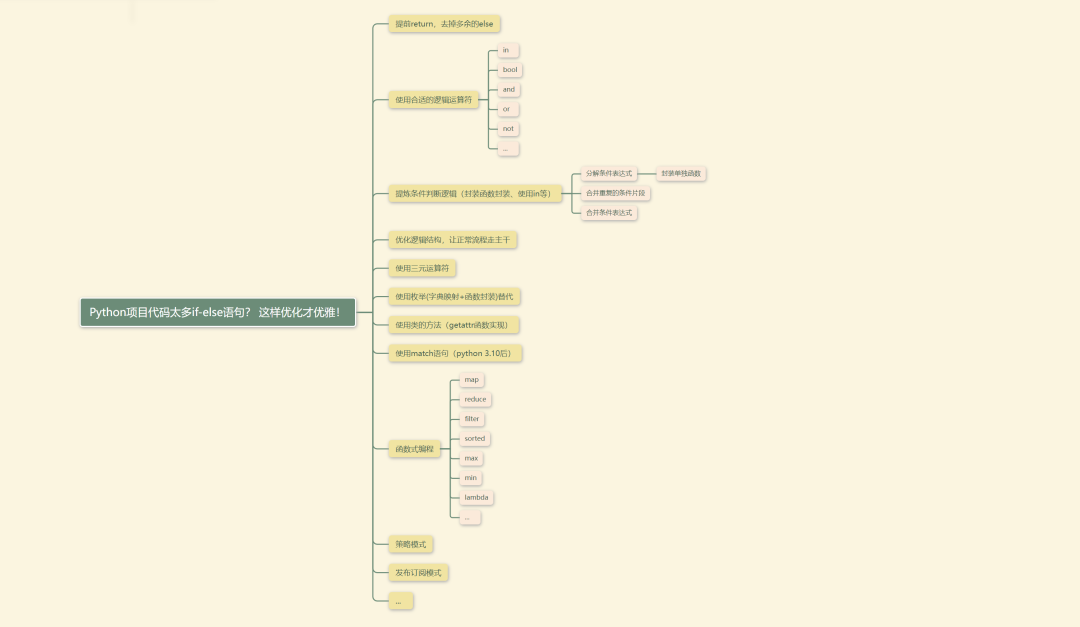Screen dimensions: 1080x627
Task: Select the '封装单独函数' leaf node
Action: click(x=682, y=174)
